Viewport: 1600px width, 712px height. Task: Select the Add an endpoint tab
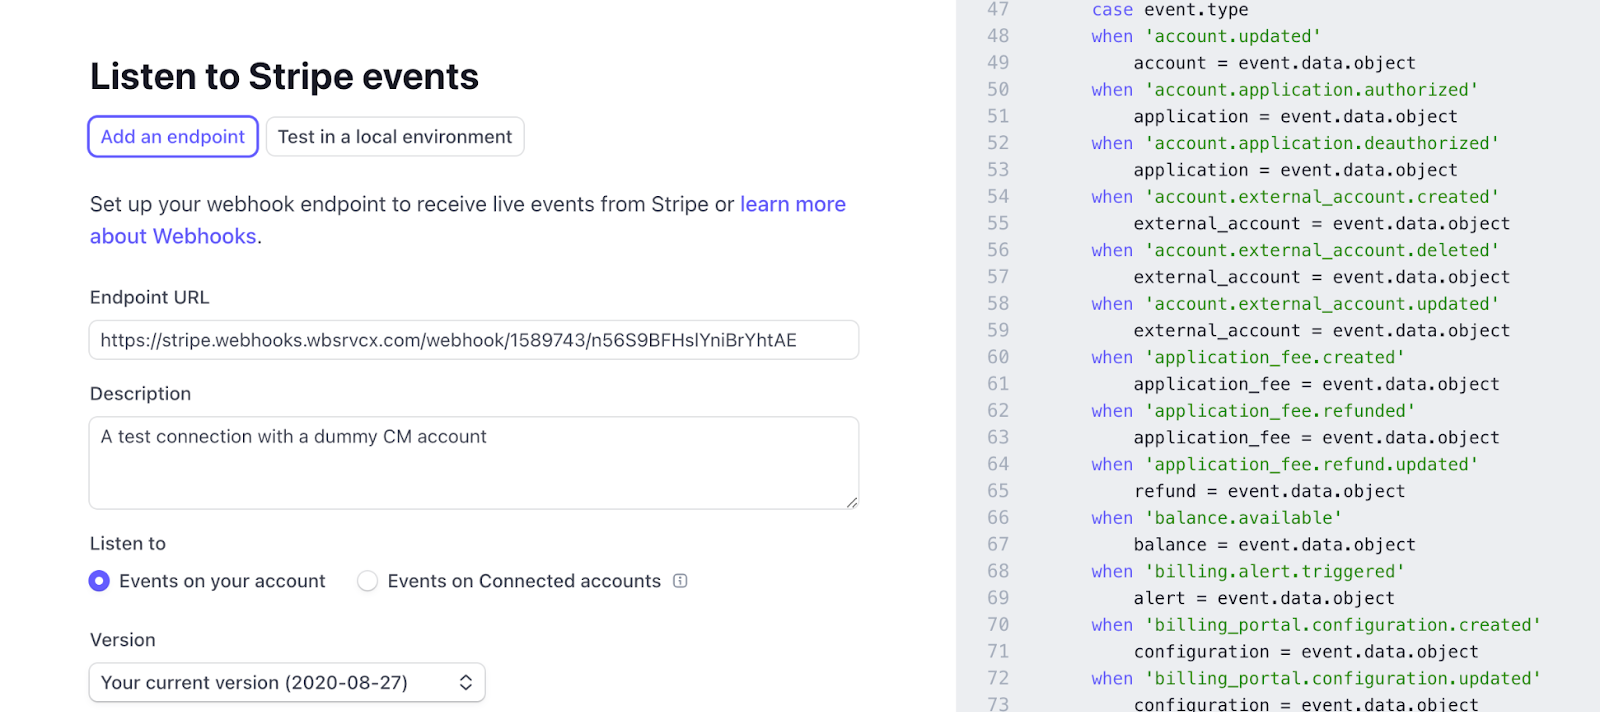click(x=173, y=137)
